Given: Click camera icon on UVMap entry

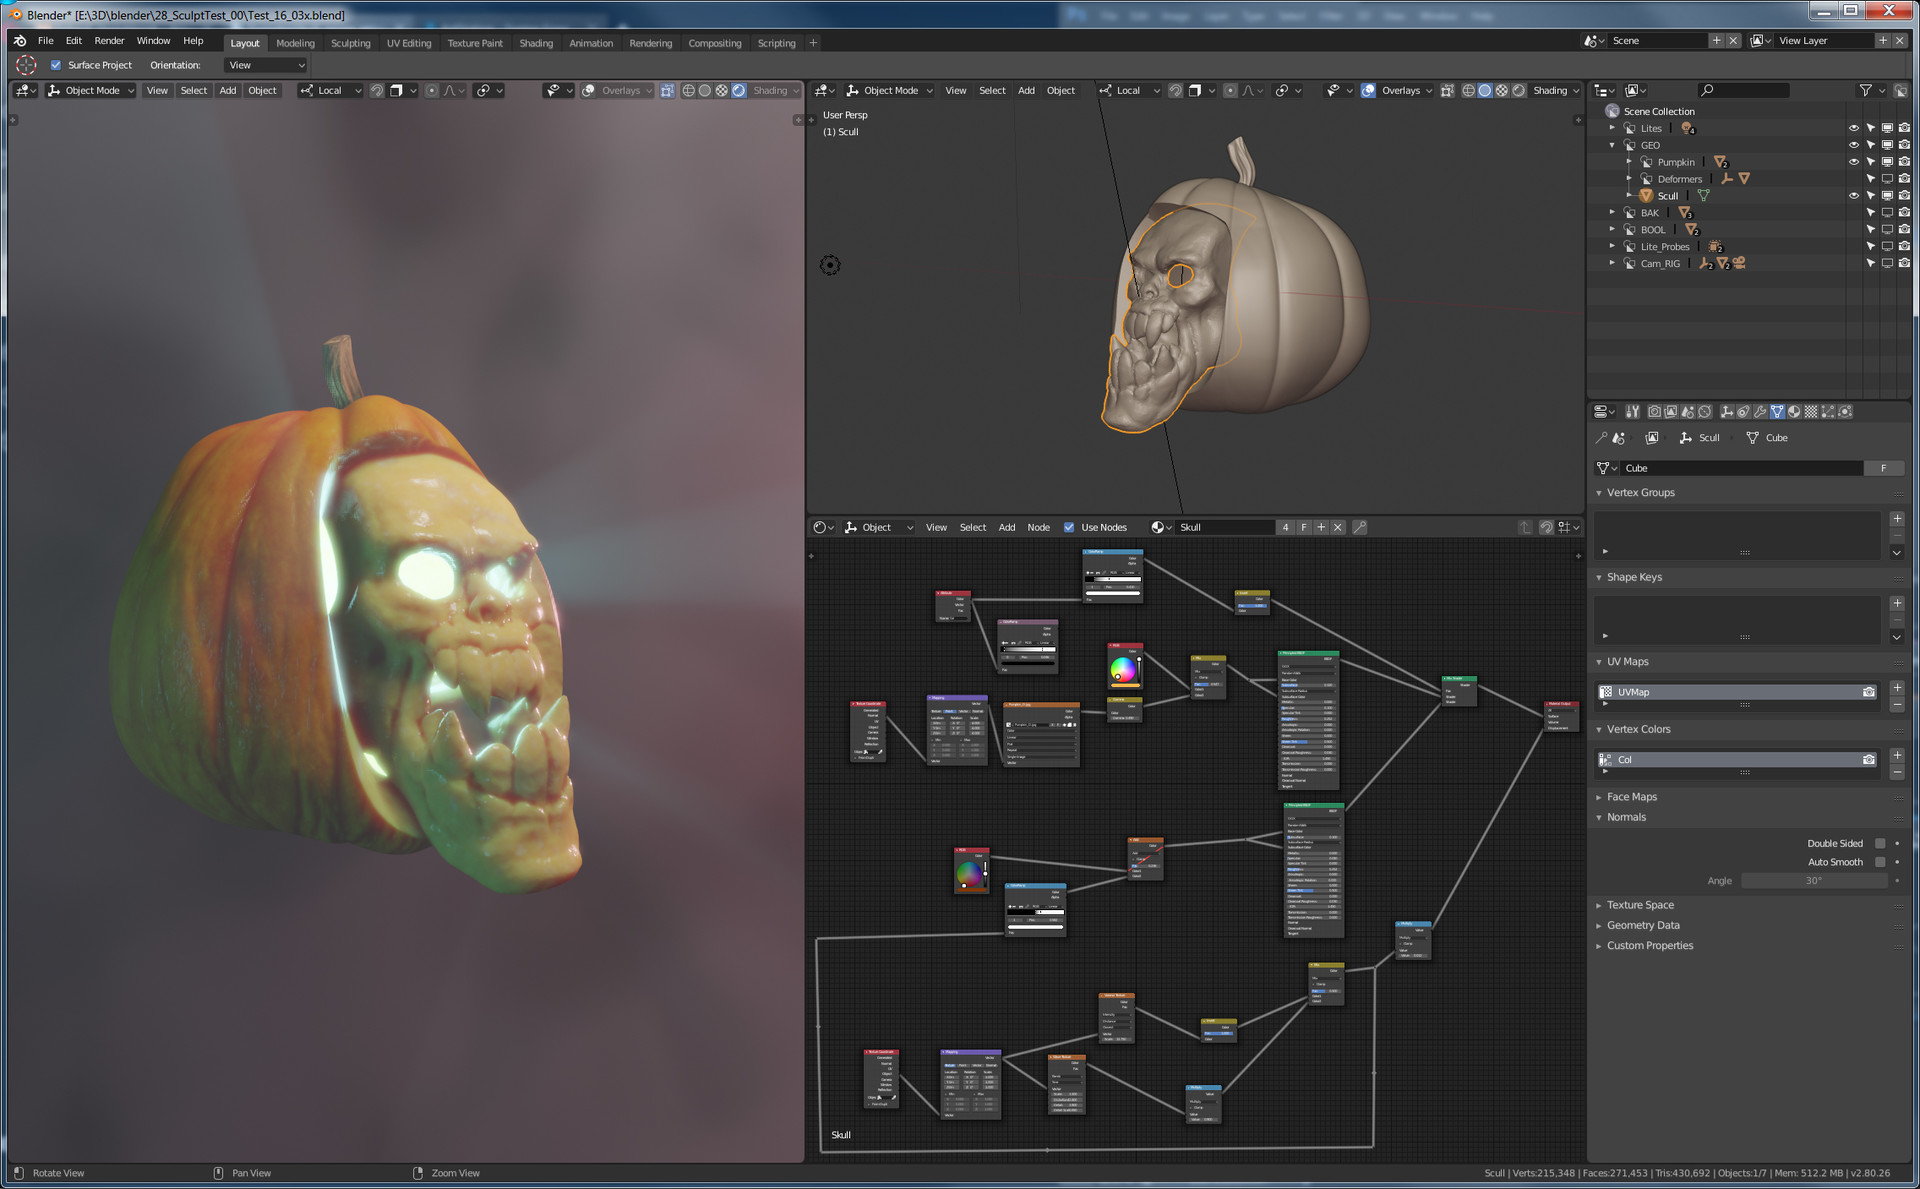Looking at the screenshot, I should pos(1868,692).
